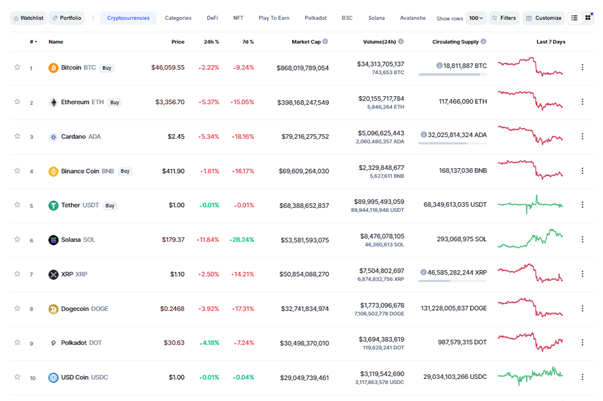Star Dogecoin row for watchlist
The height and width of the screenshot is (401, 603).
tap(17, 308)
